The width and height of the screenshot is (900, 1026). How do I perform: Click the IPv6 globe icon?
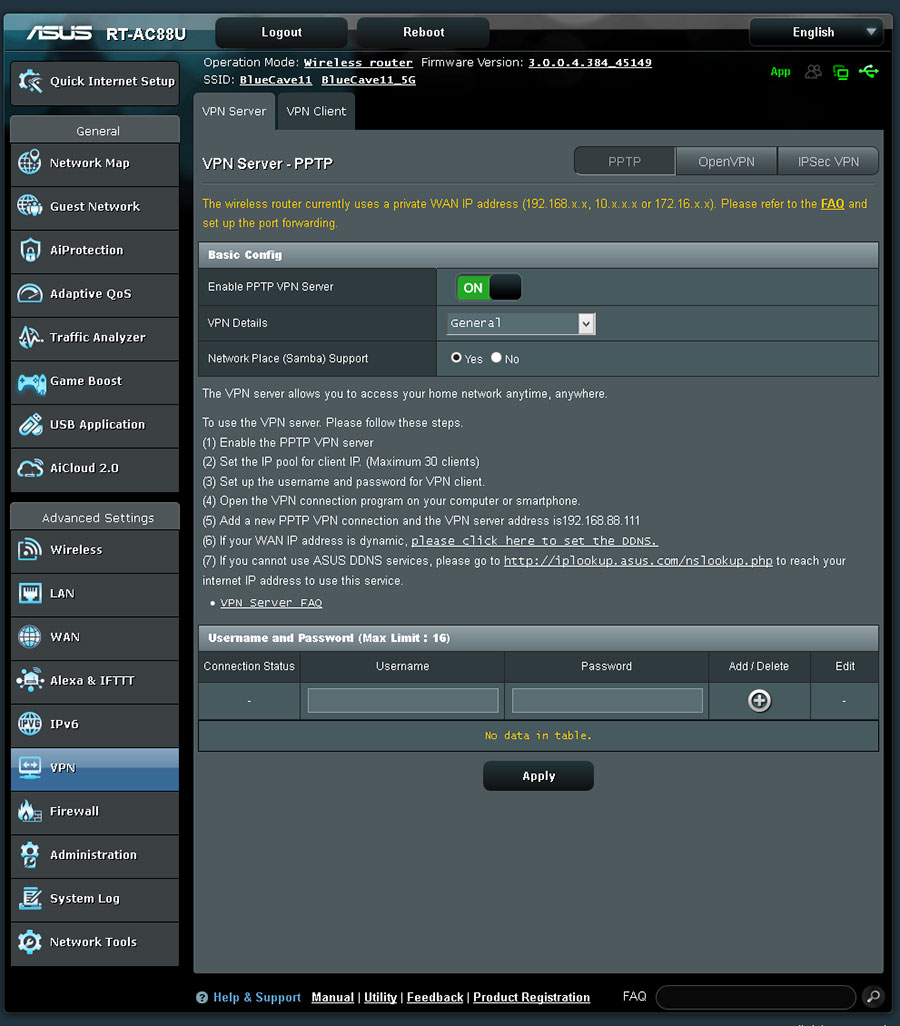pos(29,724)
